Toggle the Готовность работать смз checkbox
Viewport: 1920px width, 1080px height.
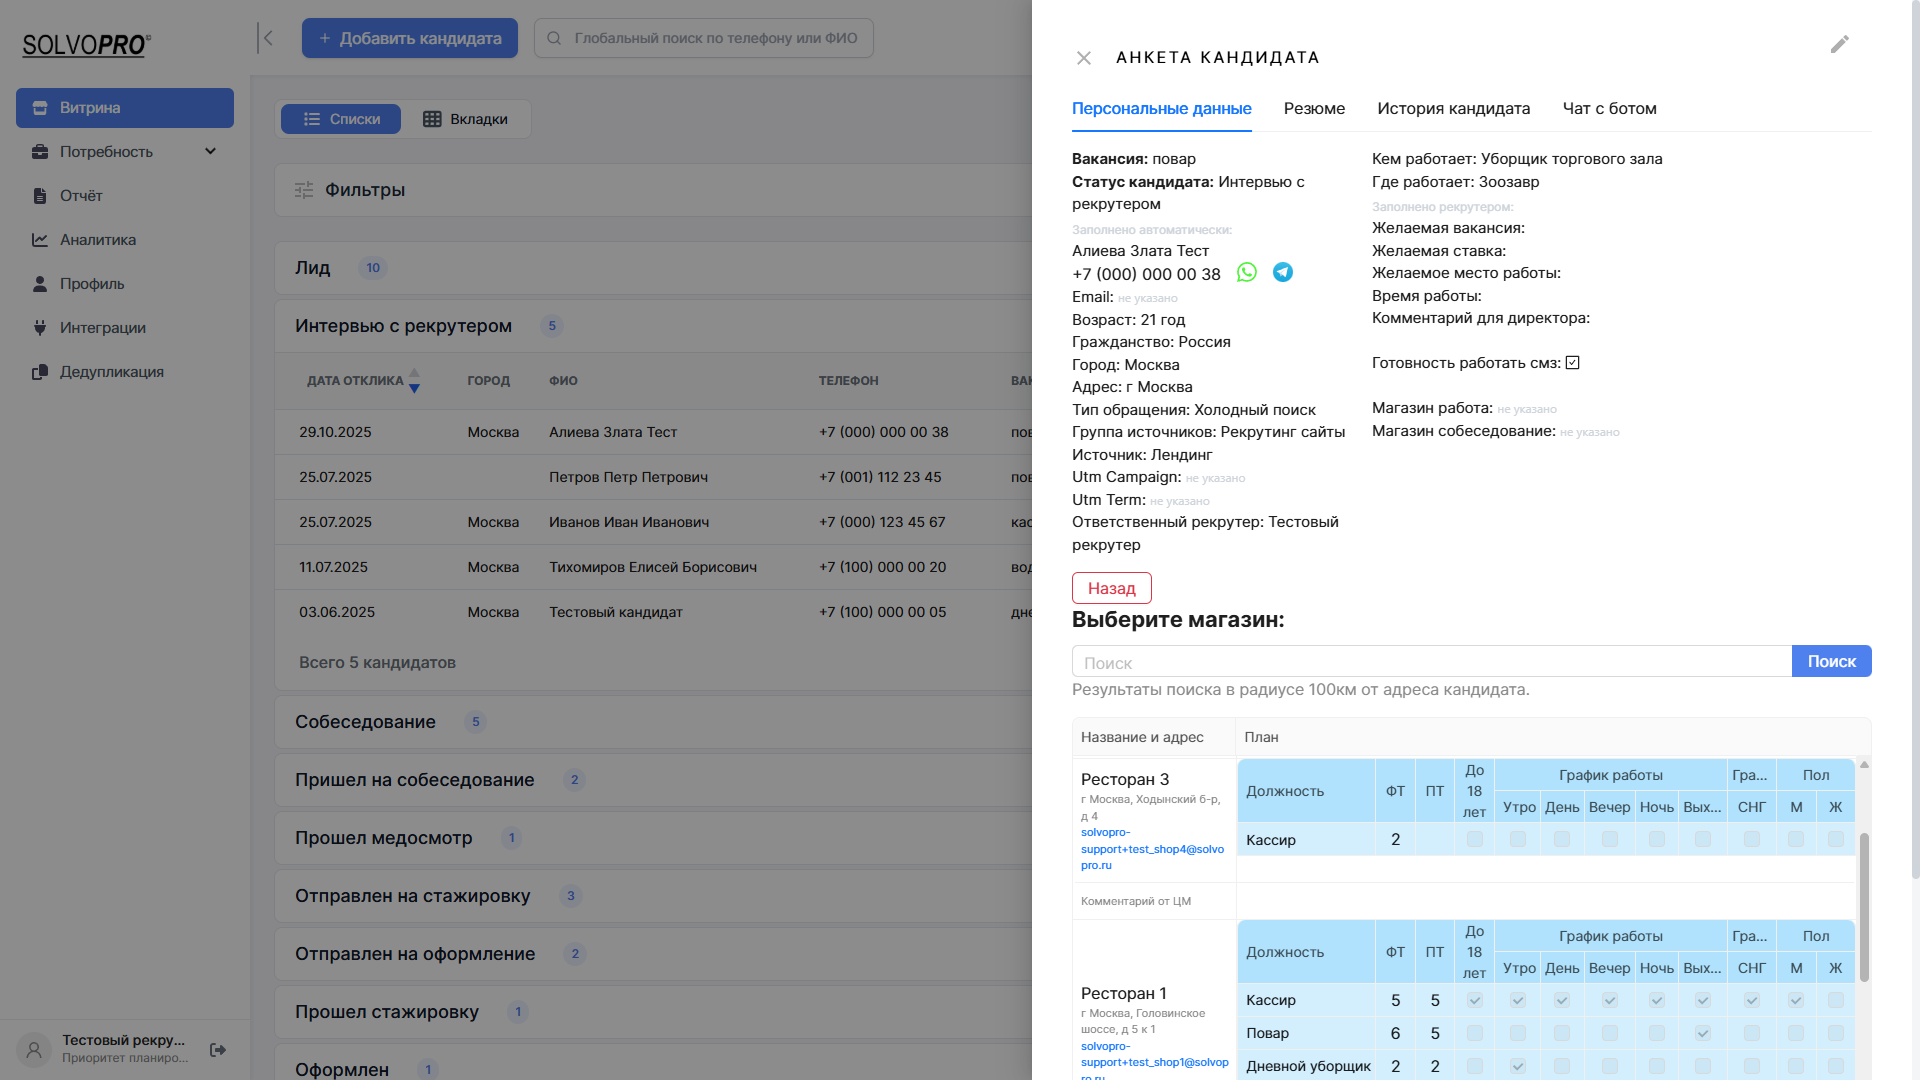point(1573,363)
